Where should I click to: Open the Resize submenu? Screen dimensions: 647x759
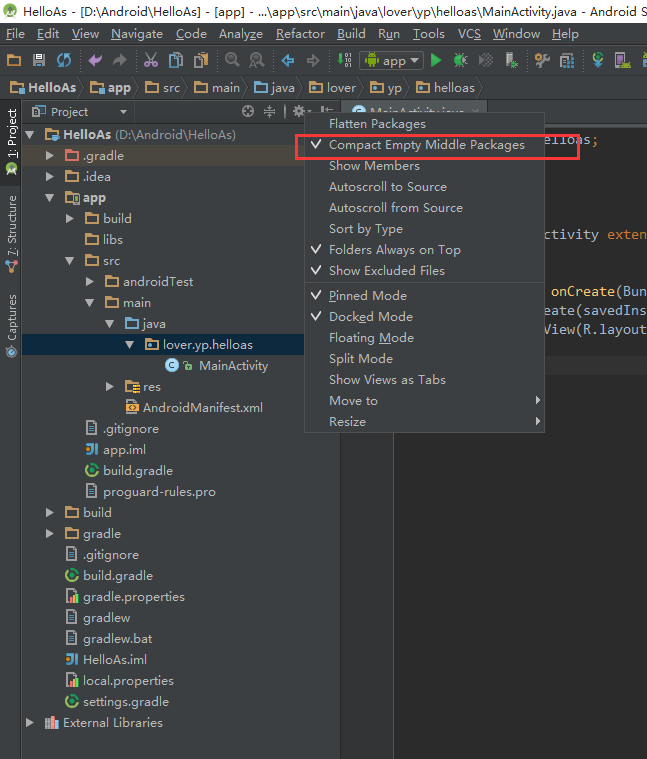coord(424,422)
